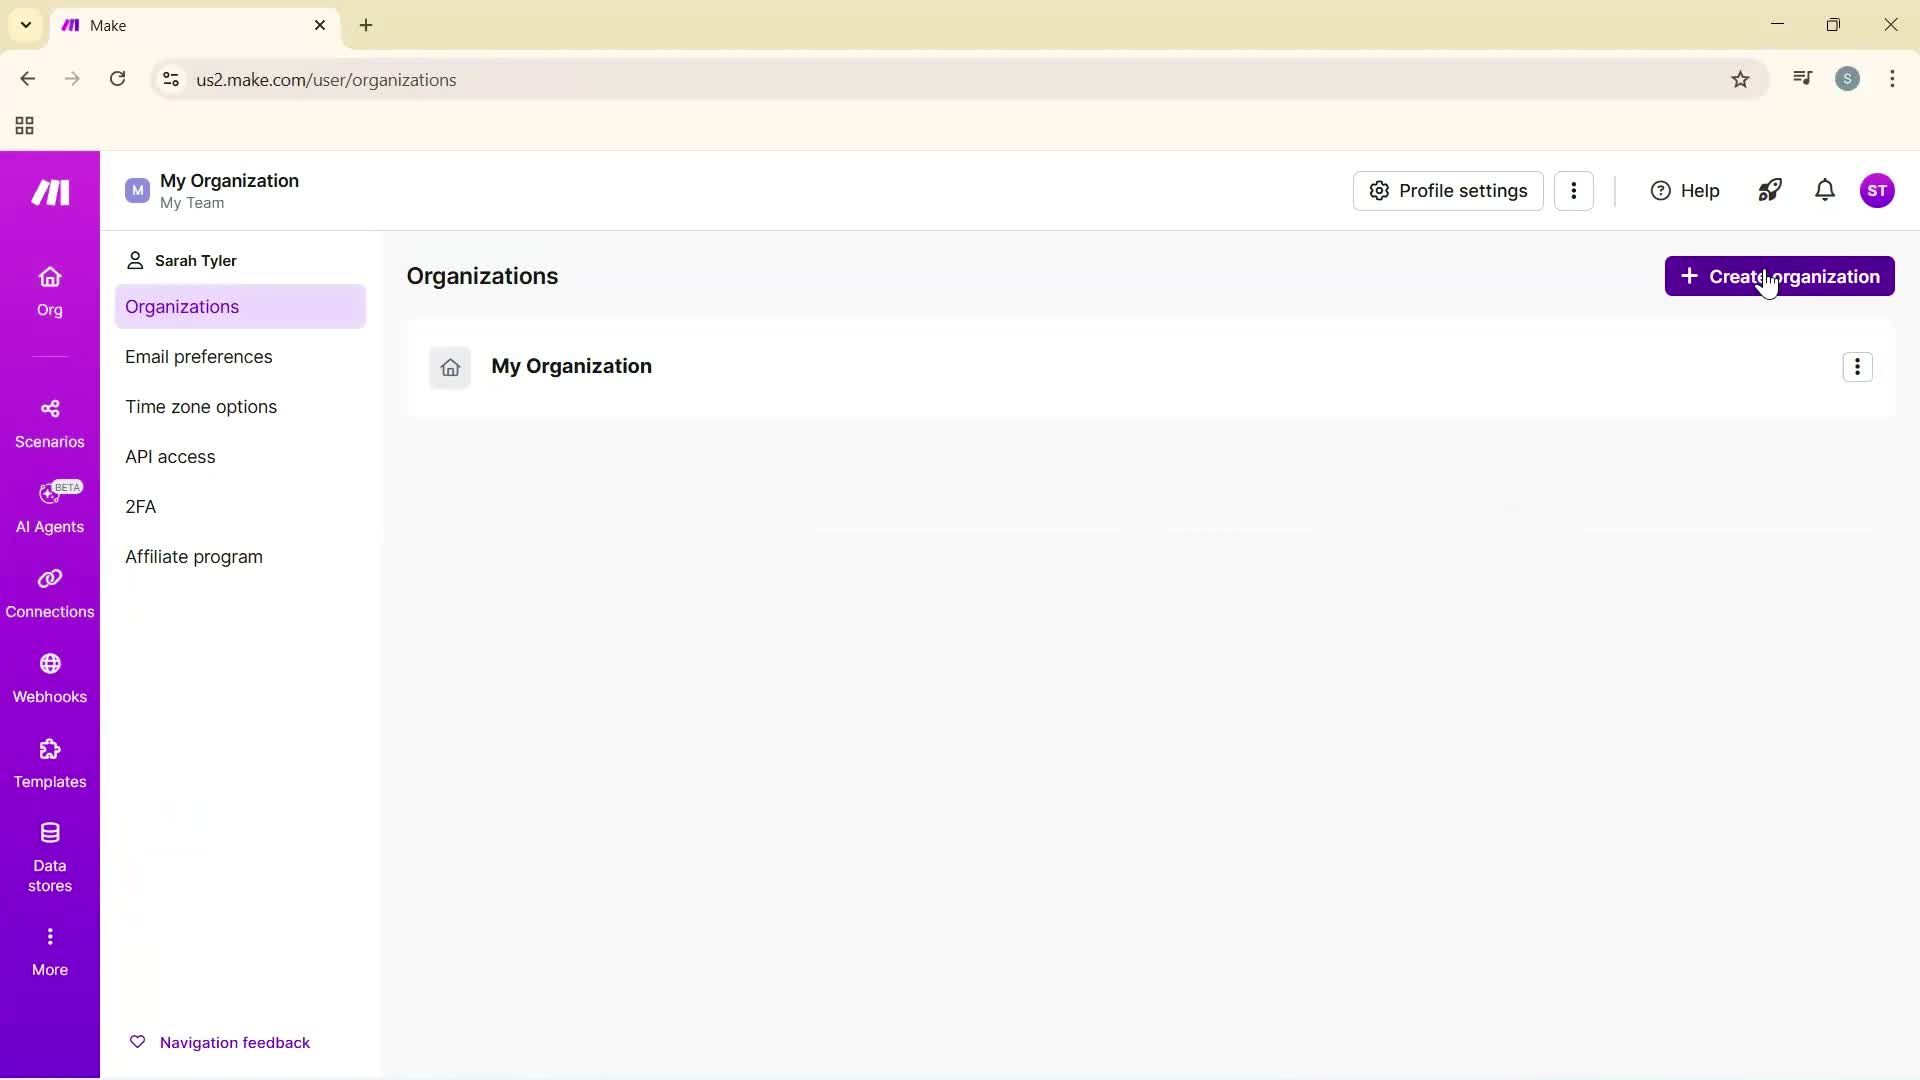This screenshot has width=1920, height=1080.
Task: Bookmark this page with the star icon
Action: click(1740, 79)
